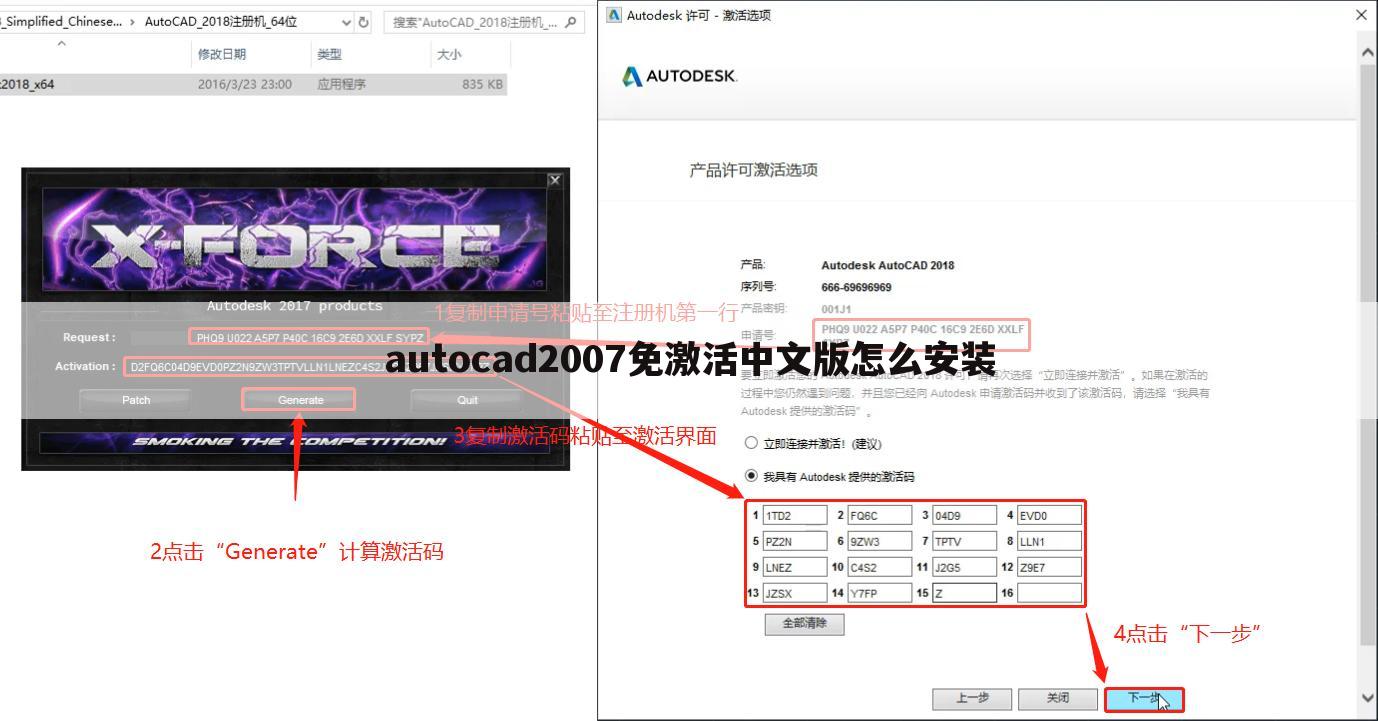
Task: Click activation code box 7 containing TPTV
Action: 965,541
